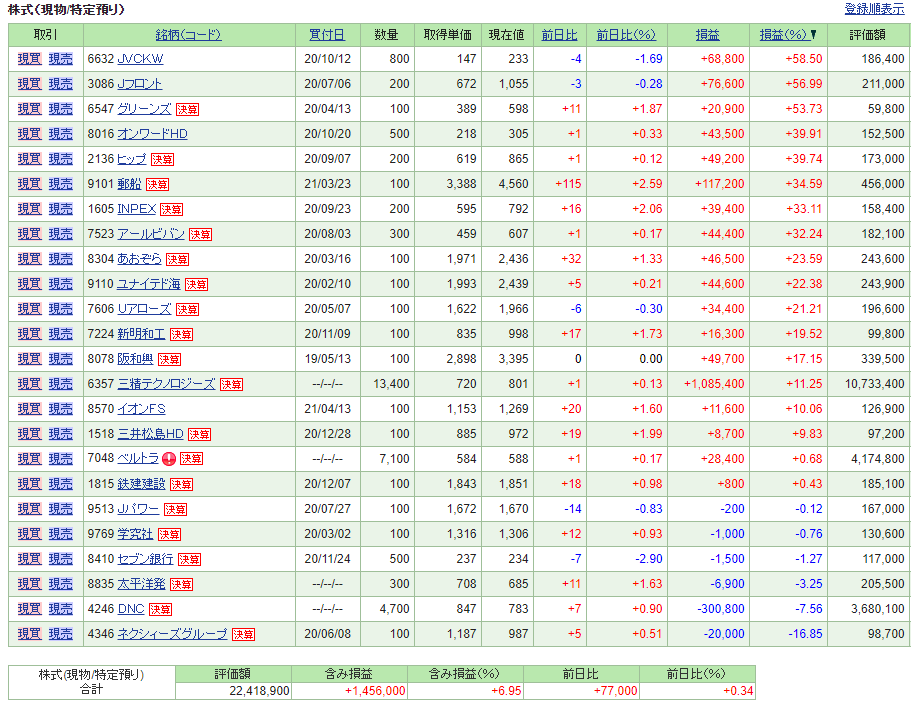Sort table by 損益 header
This screenshot has width=911, height=709.
708,35
